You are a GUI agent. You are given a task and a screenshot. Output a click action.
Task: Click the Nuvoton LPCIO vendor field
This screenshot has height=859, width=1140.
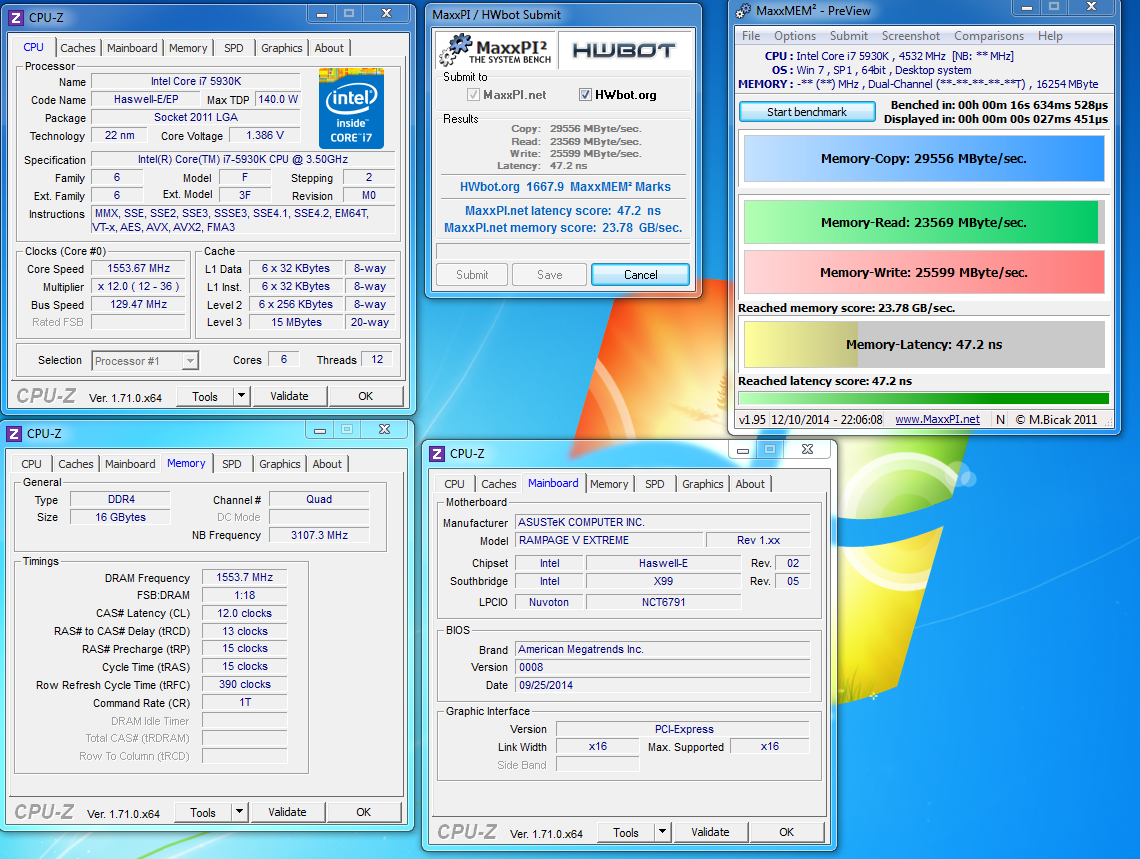pyautogui.click(x=549, y=602)
